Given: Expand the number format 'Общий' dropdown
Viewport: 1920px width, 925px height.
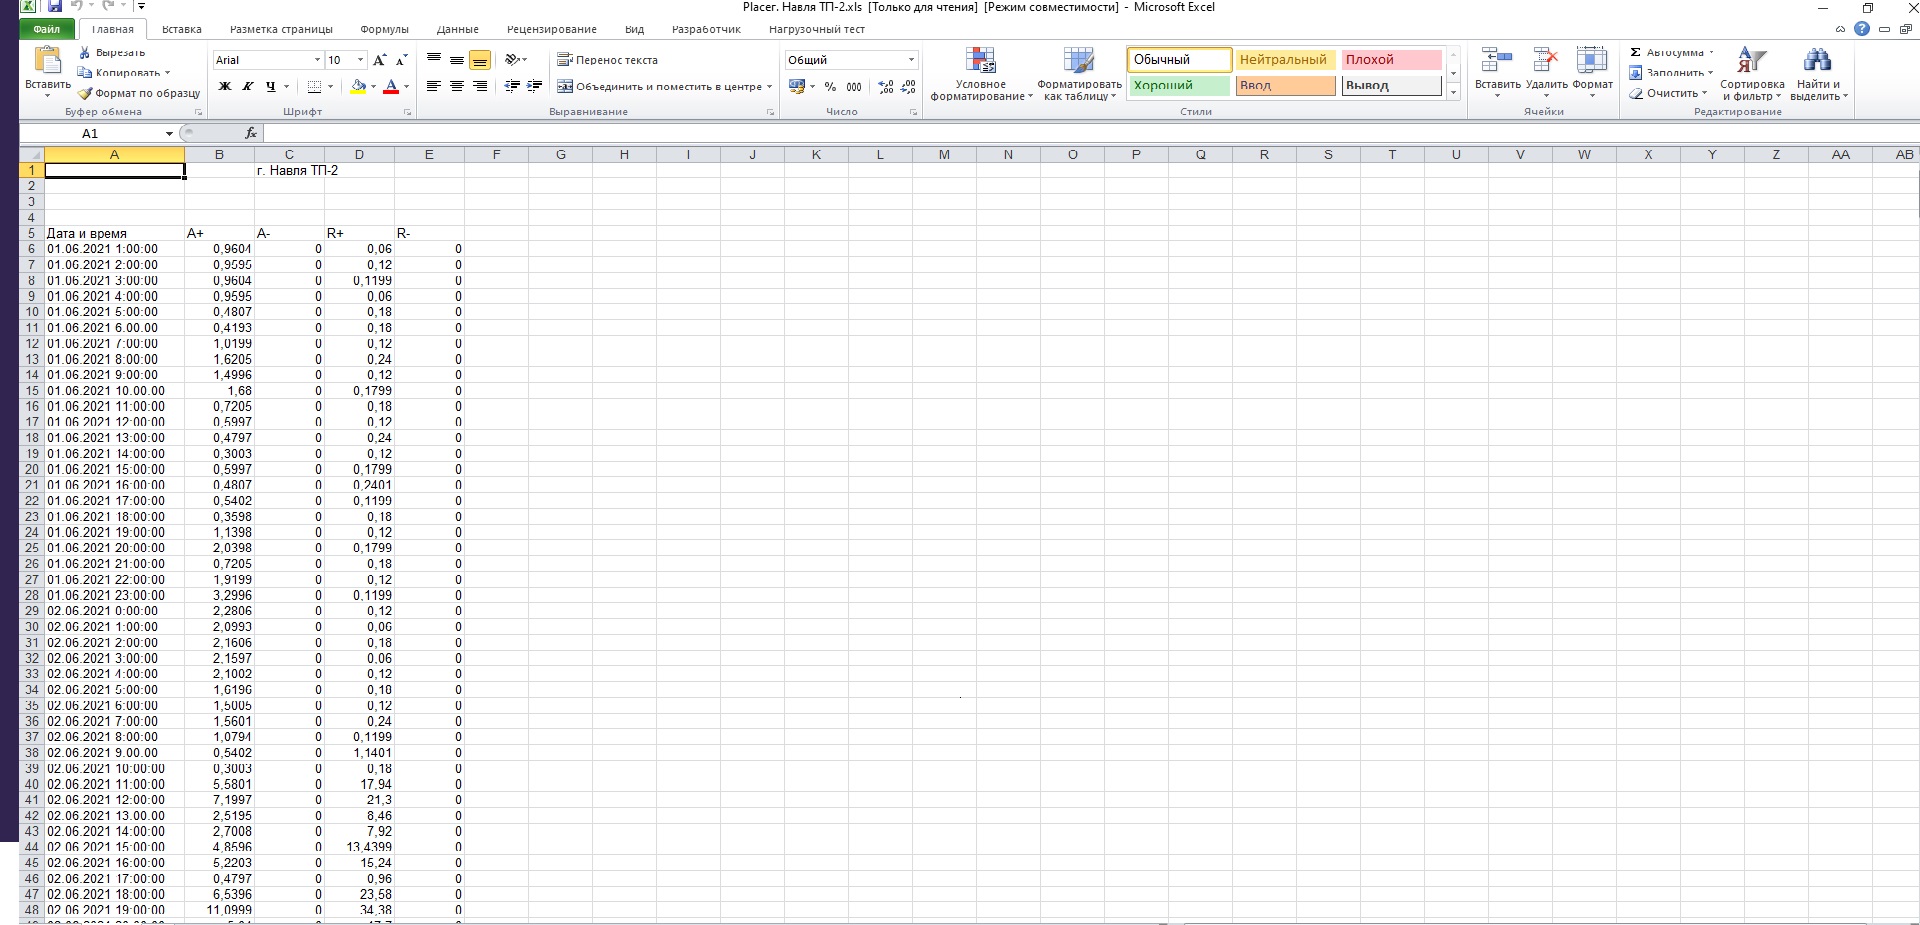Looking at the screenshot, I should (x=910, y=60).
